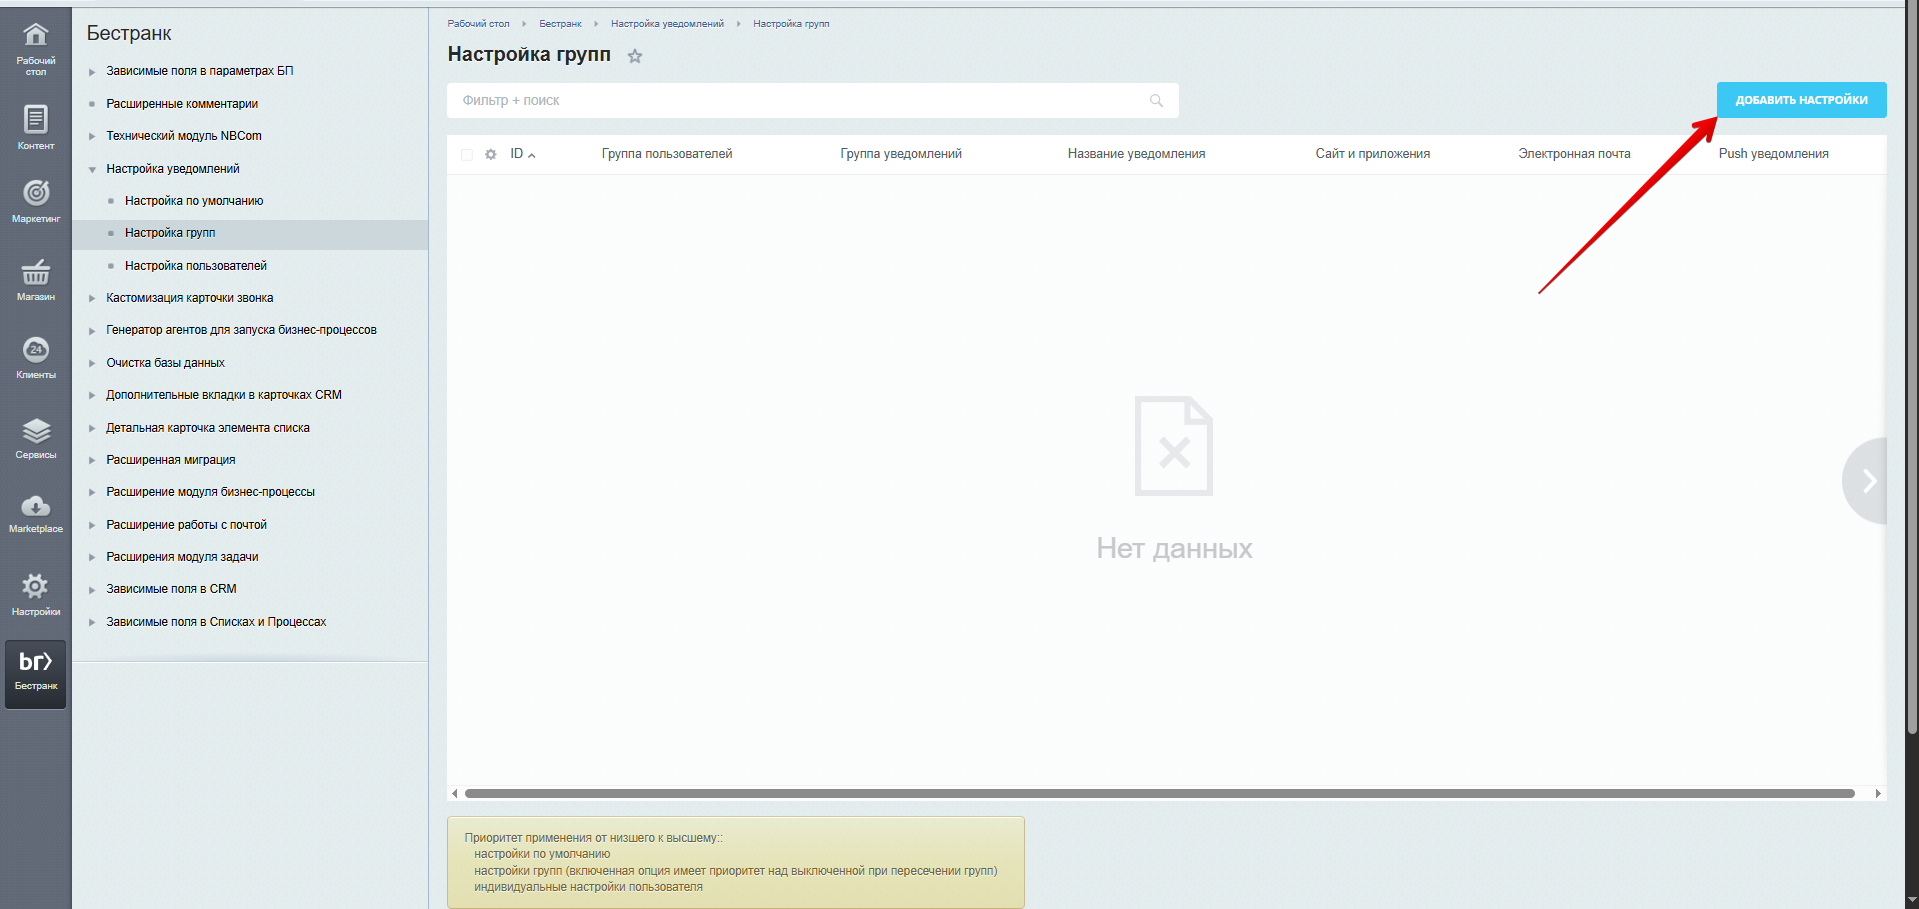Toggle the select-all checkbox in table header

coord(467,154)
